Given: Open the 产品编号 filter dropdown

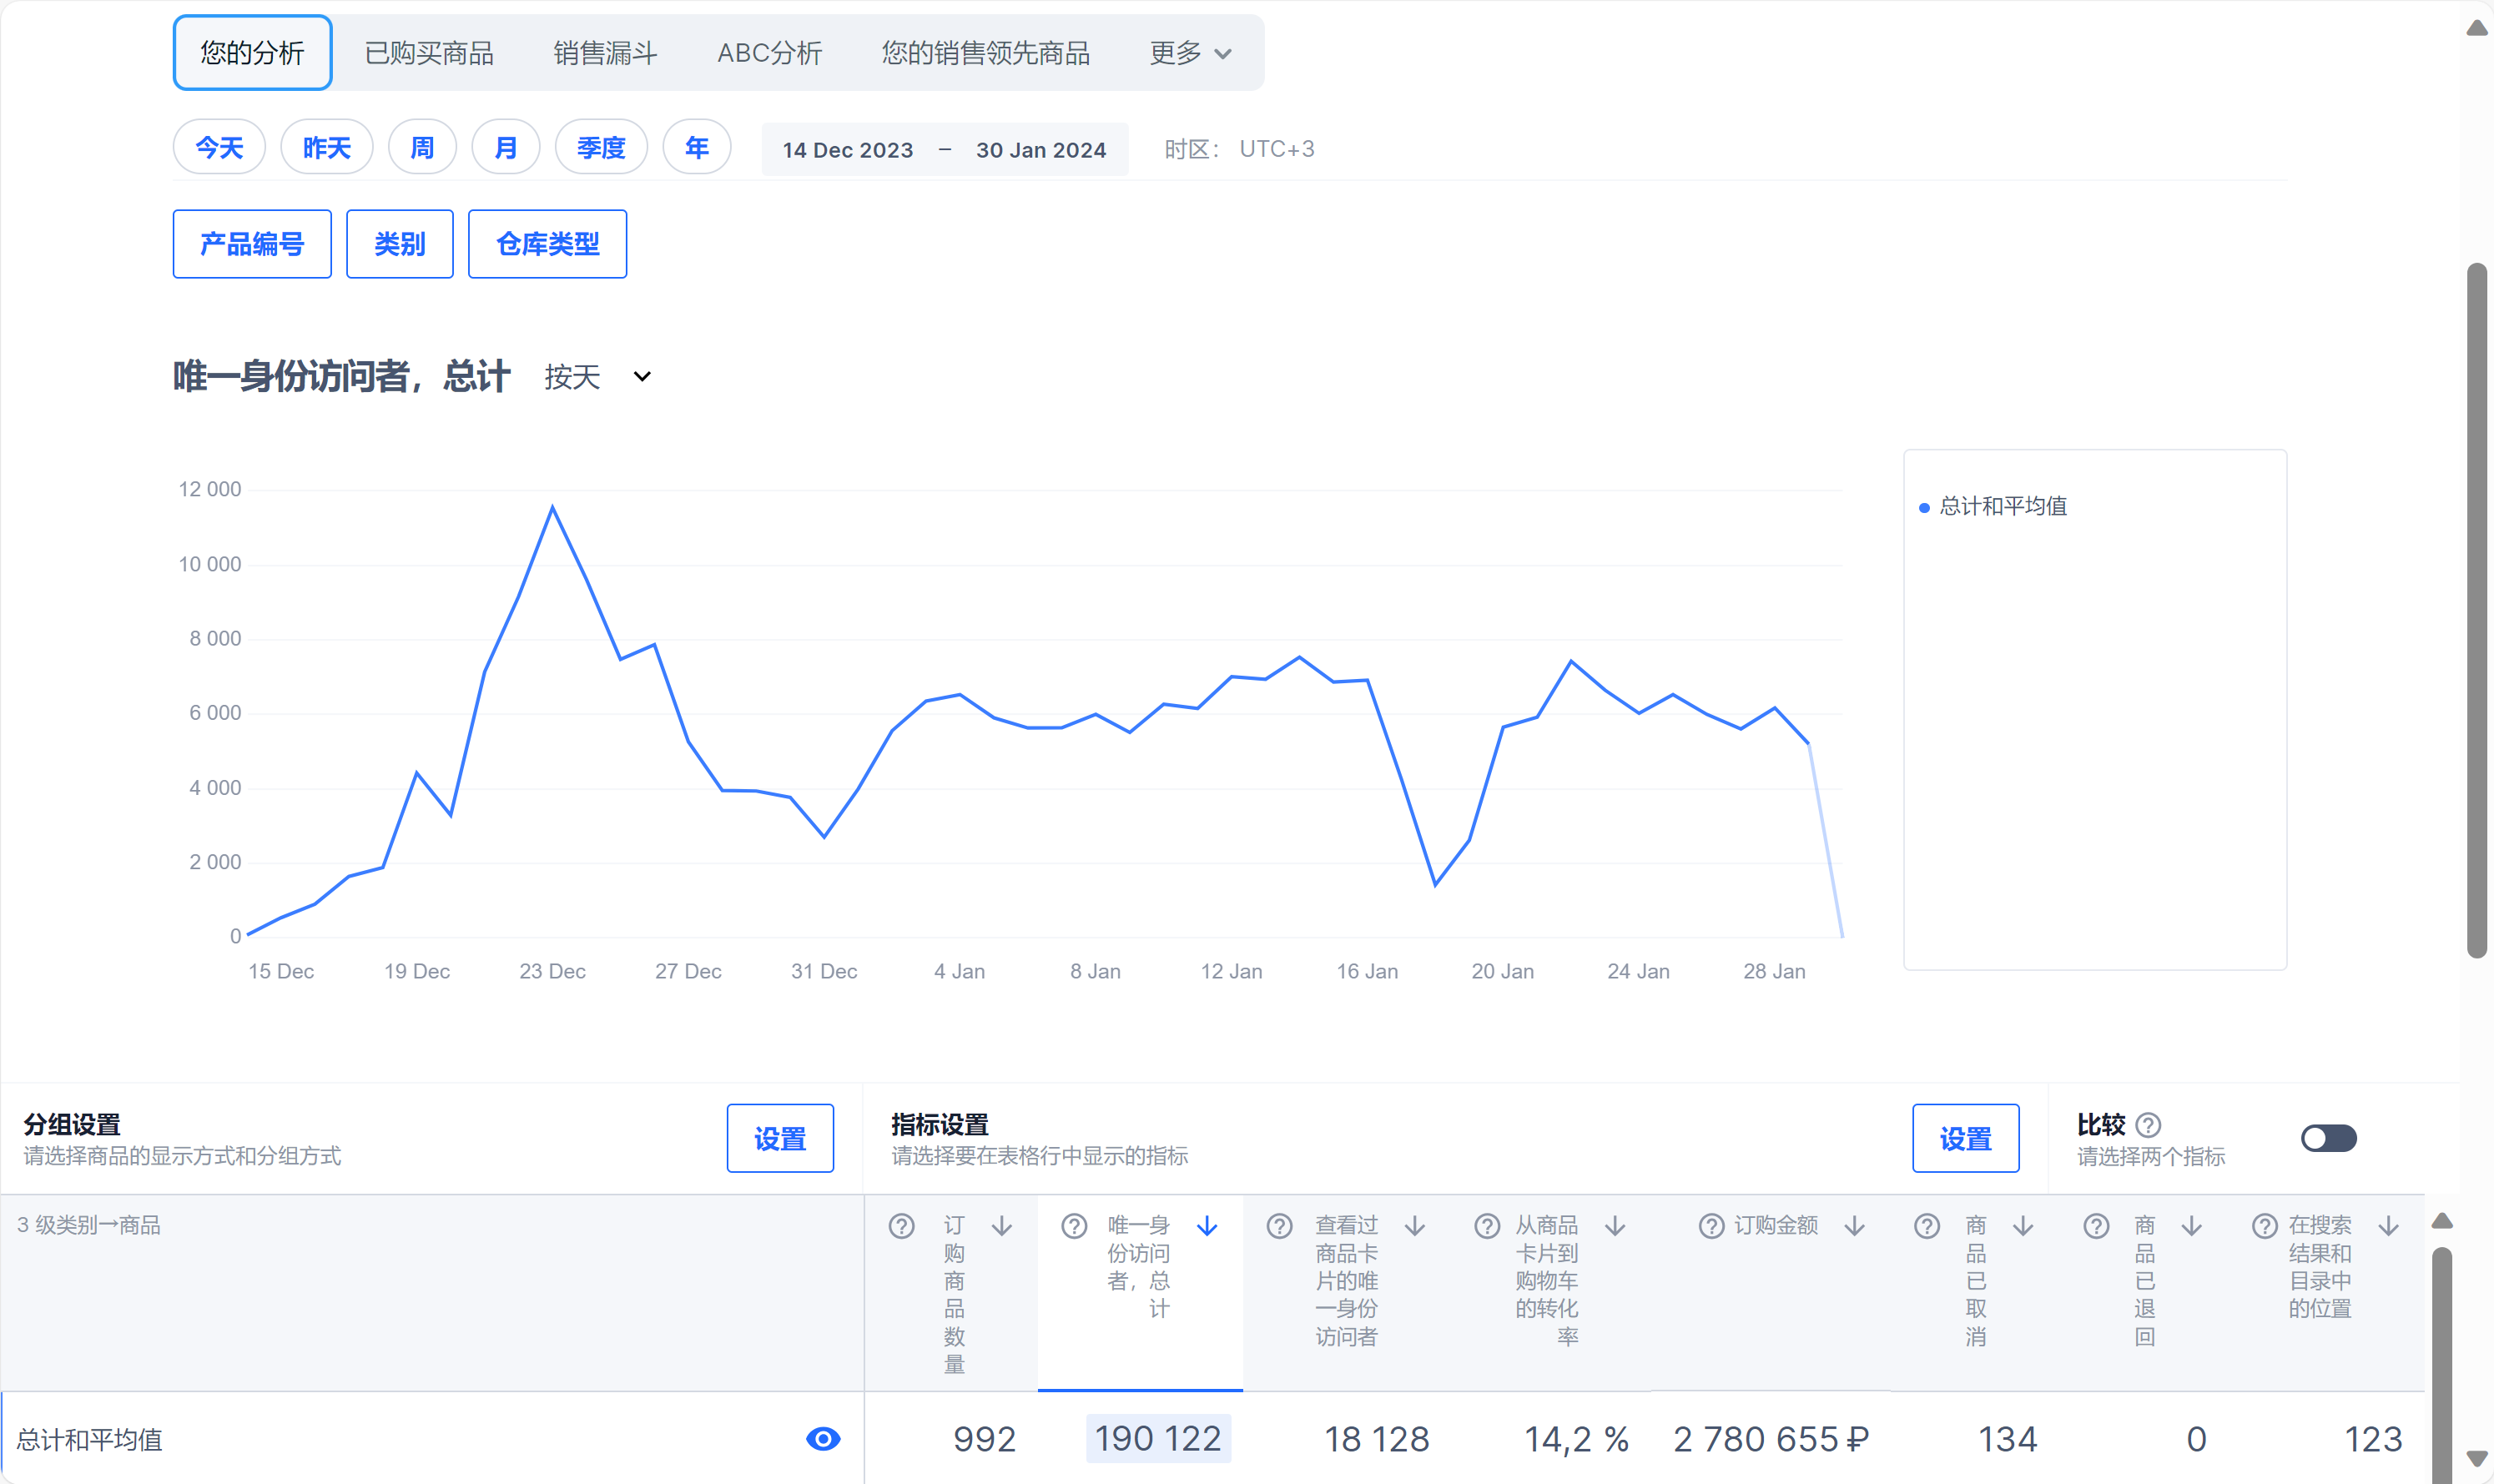Looking at the screenshot, I should tap(252, 244).
